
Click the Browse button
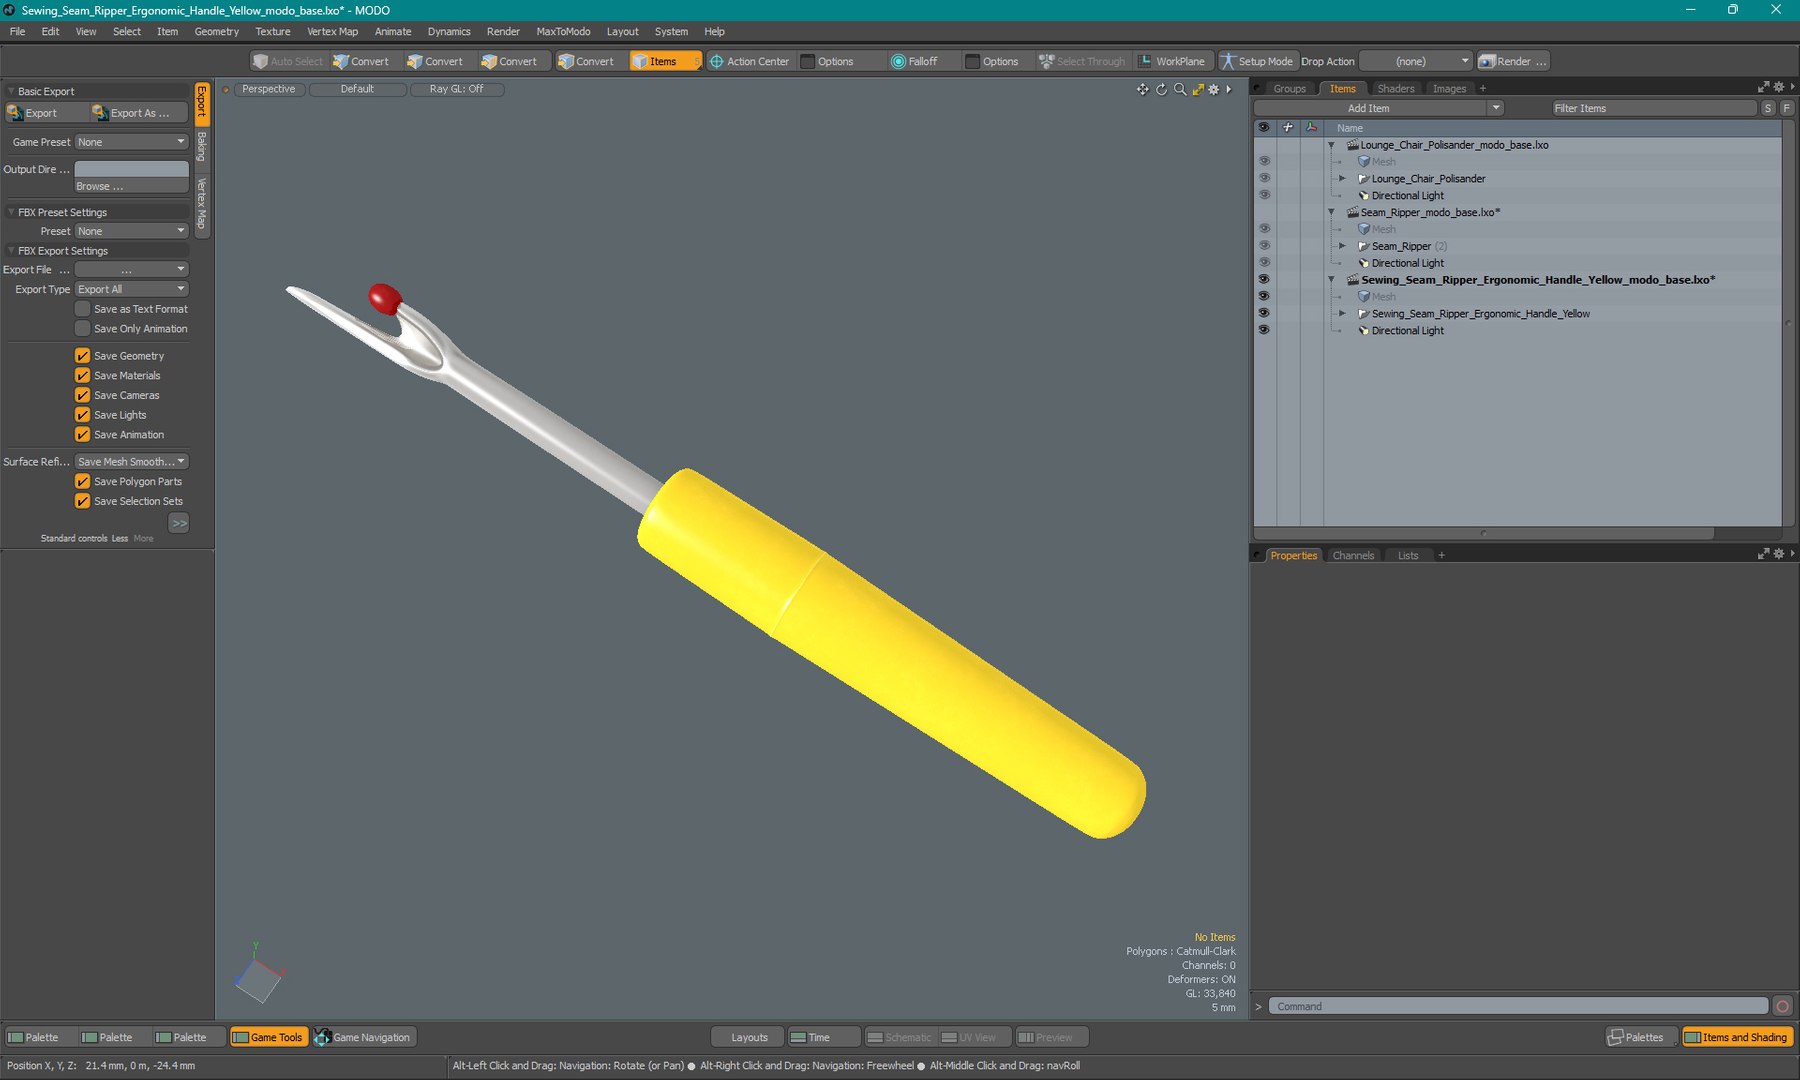(x=131, y=186)
